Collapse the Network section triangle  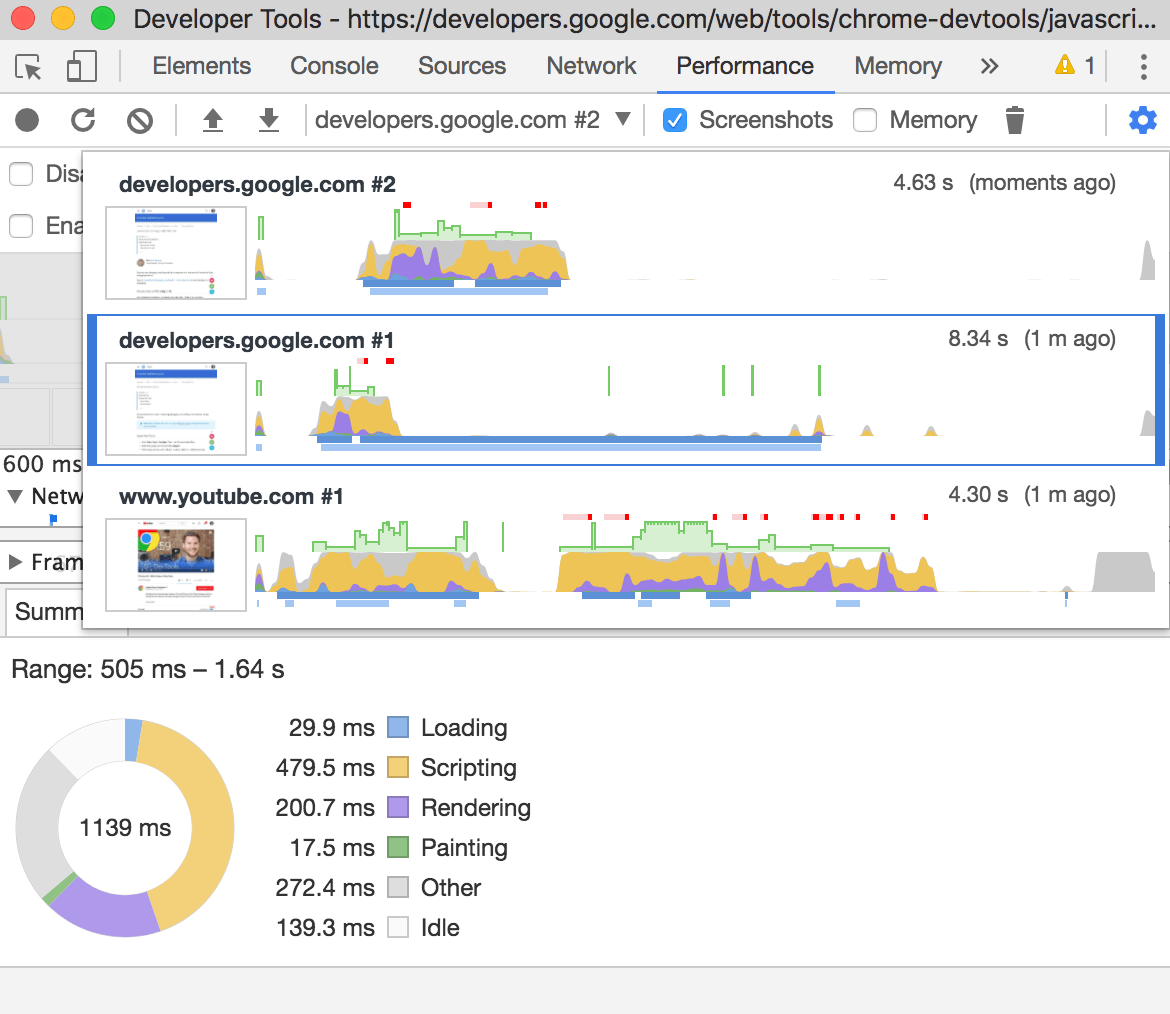tap(14, 496)
